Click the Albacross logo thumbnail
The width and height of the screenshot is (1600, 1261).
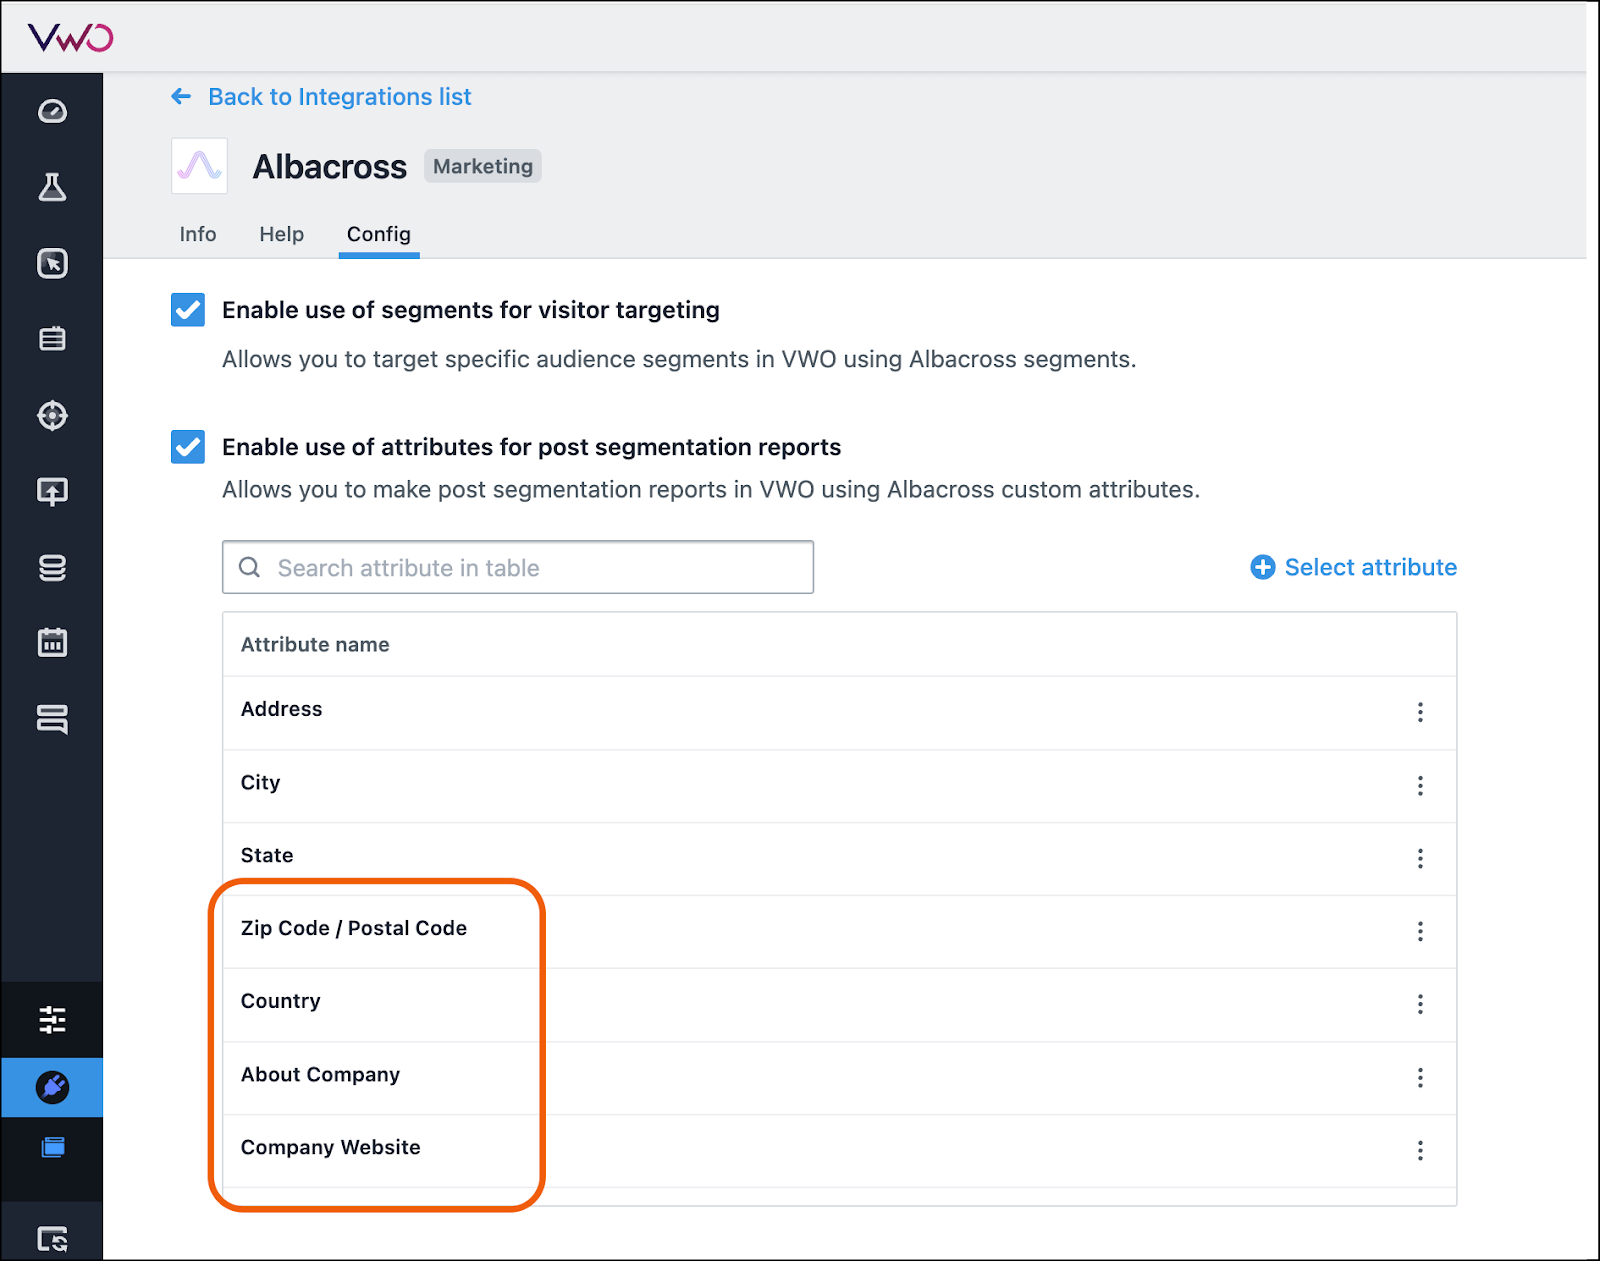tap(199, 166)
